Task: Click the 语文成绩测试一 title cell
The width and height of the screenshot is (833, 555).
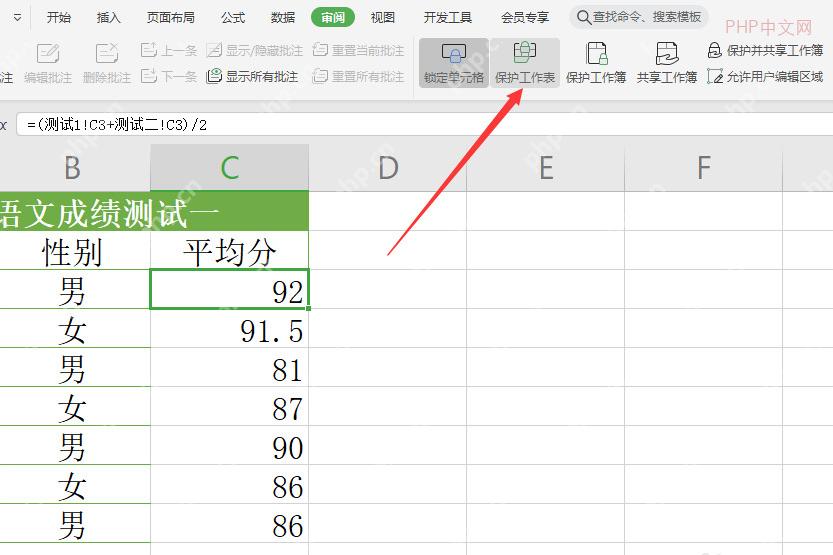Action: tap(154, 211)
